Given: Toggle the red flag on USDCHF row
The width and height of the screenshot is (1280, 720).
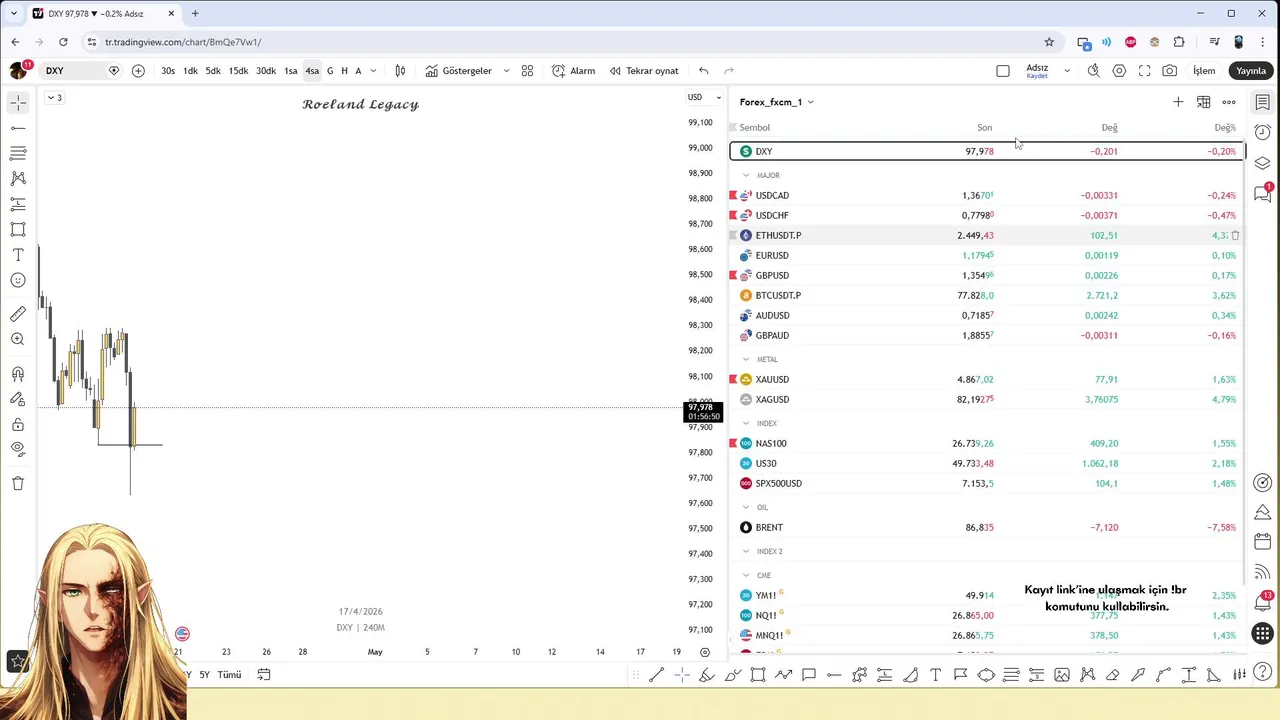Looking at the screenshot, I should pyautogui.click(x=733, y=215).
